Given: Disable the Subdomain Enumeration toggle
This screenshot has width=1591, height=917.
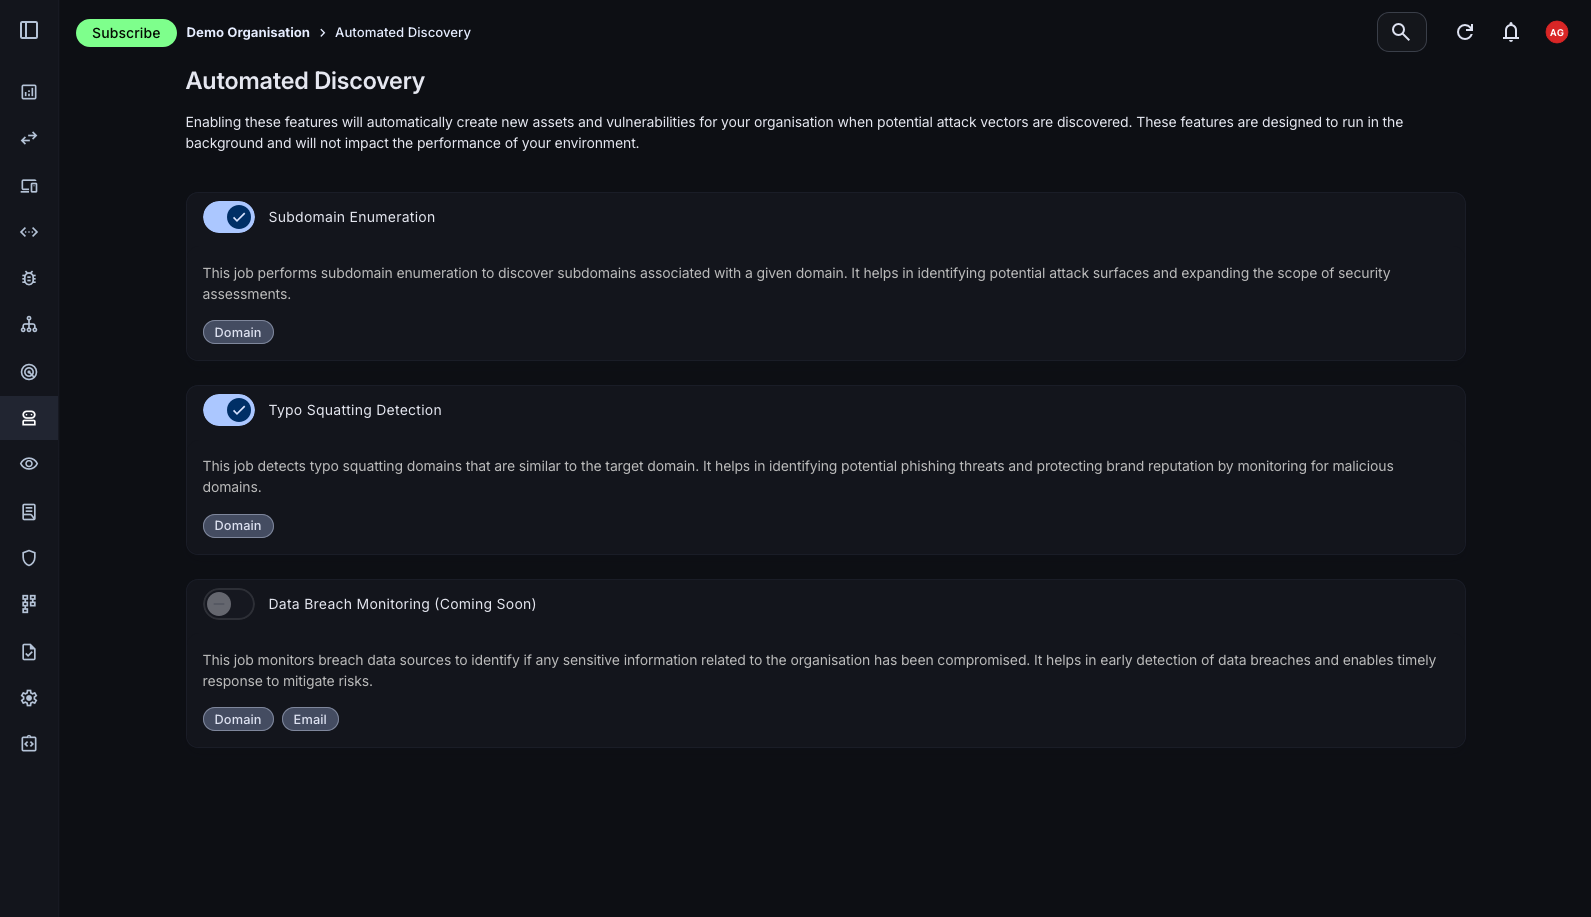Looking at the screenshot, I should [x=229, y=217].
